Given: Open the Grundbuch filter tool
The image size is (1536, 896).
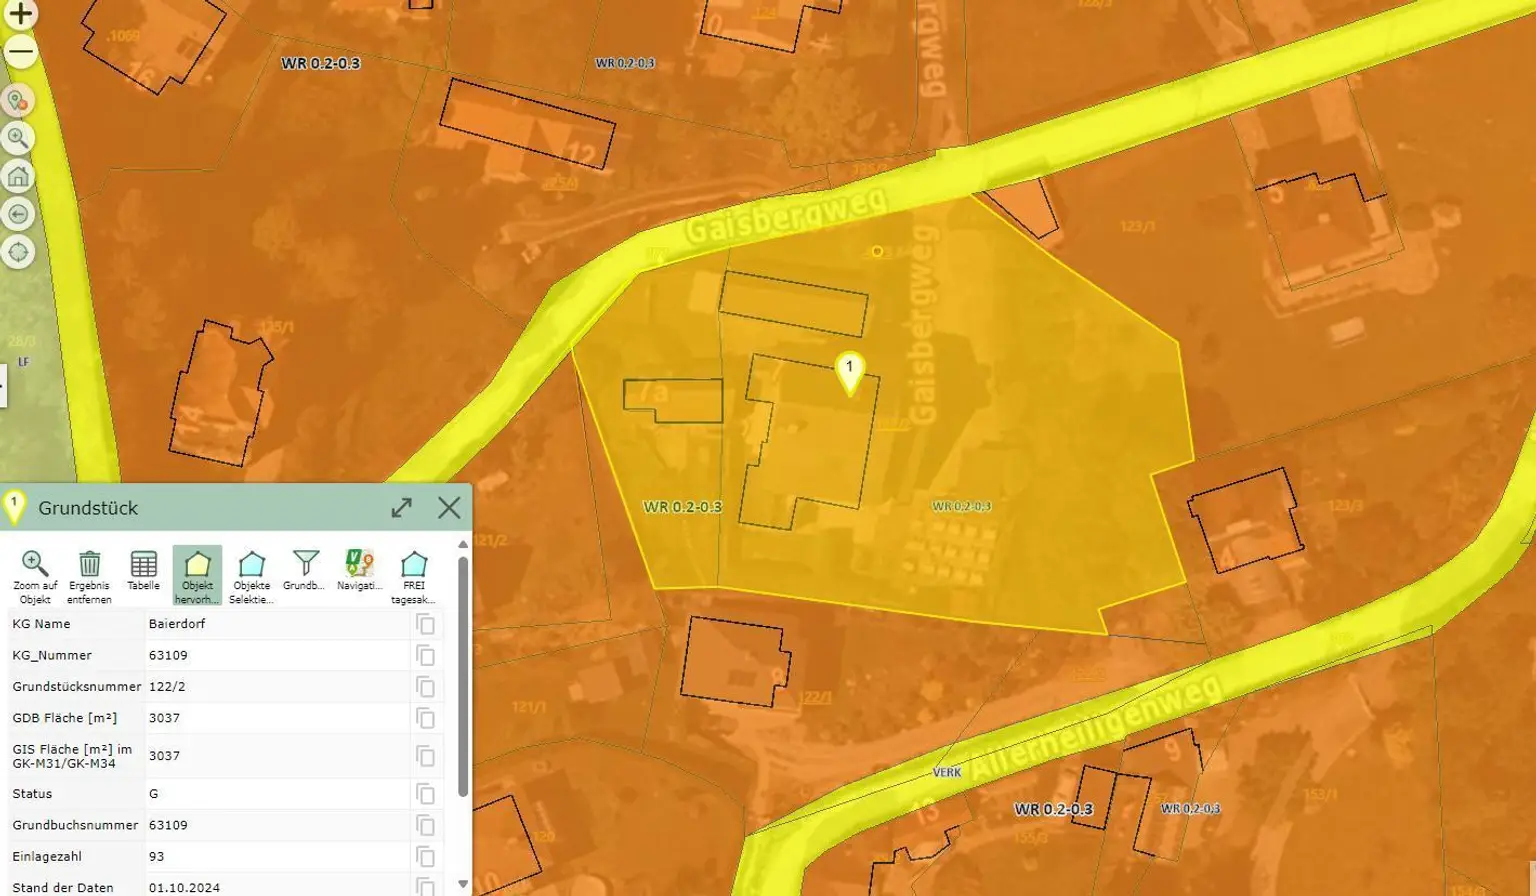Looking at the screenshot, I should tap(305, 572).
